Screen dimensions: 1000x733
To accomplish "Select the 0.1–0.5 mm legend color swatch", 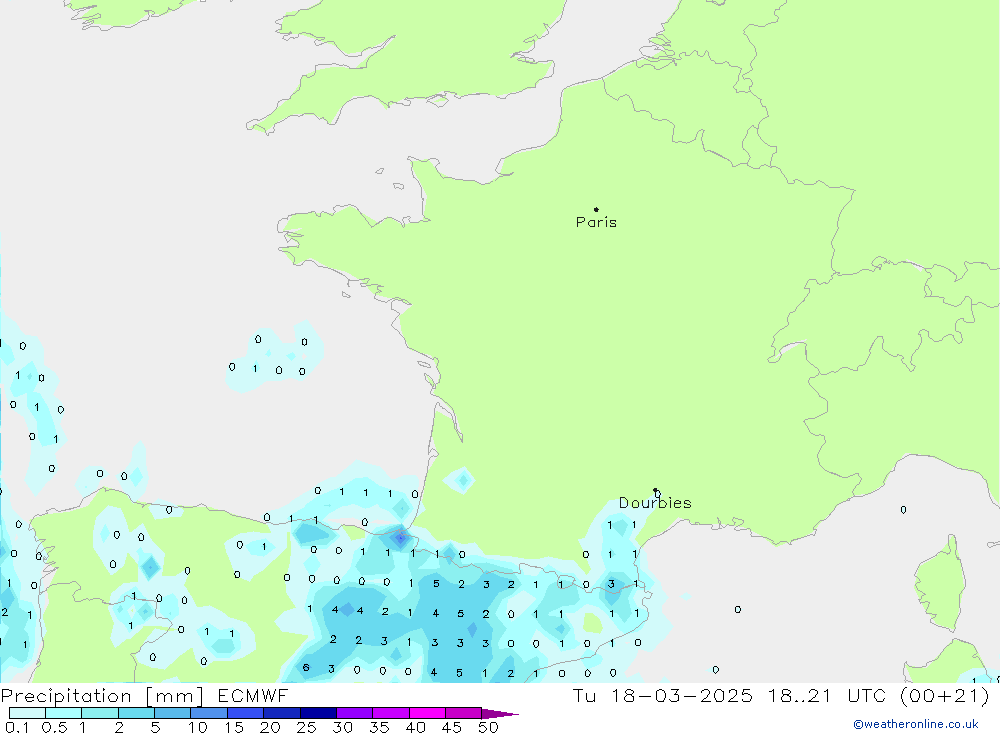I will pos(27,713).
